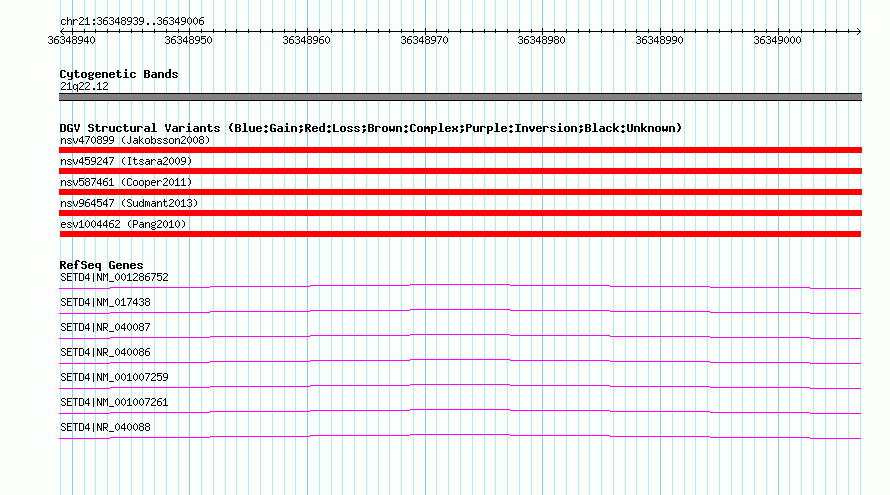Open variant nsv964547 (Sudmant2013) label

click(x=129, y=203)
